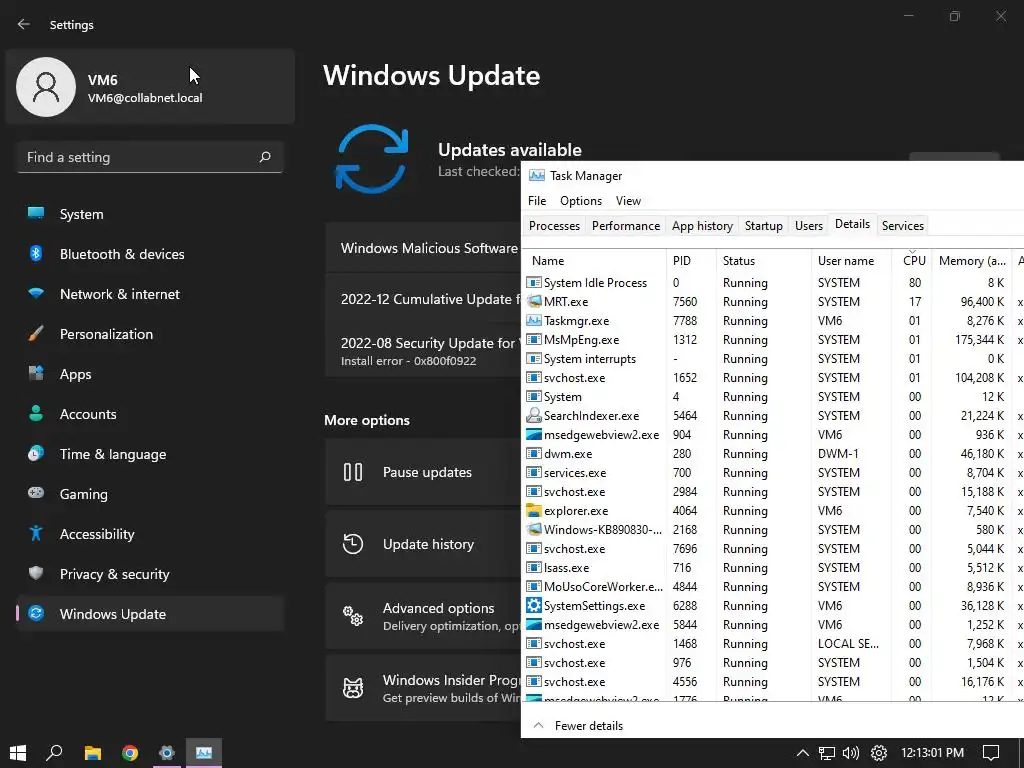Open the VM6 account profile avatar

[x=46, y=87]
